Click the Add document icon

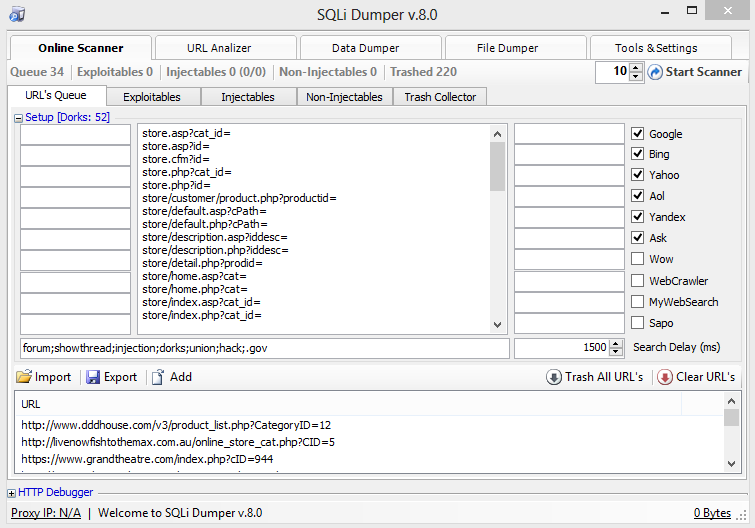click(x=158, y=377)
